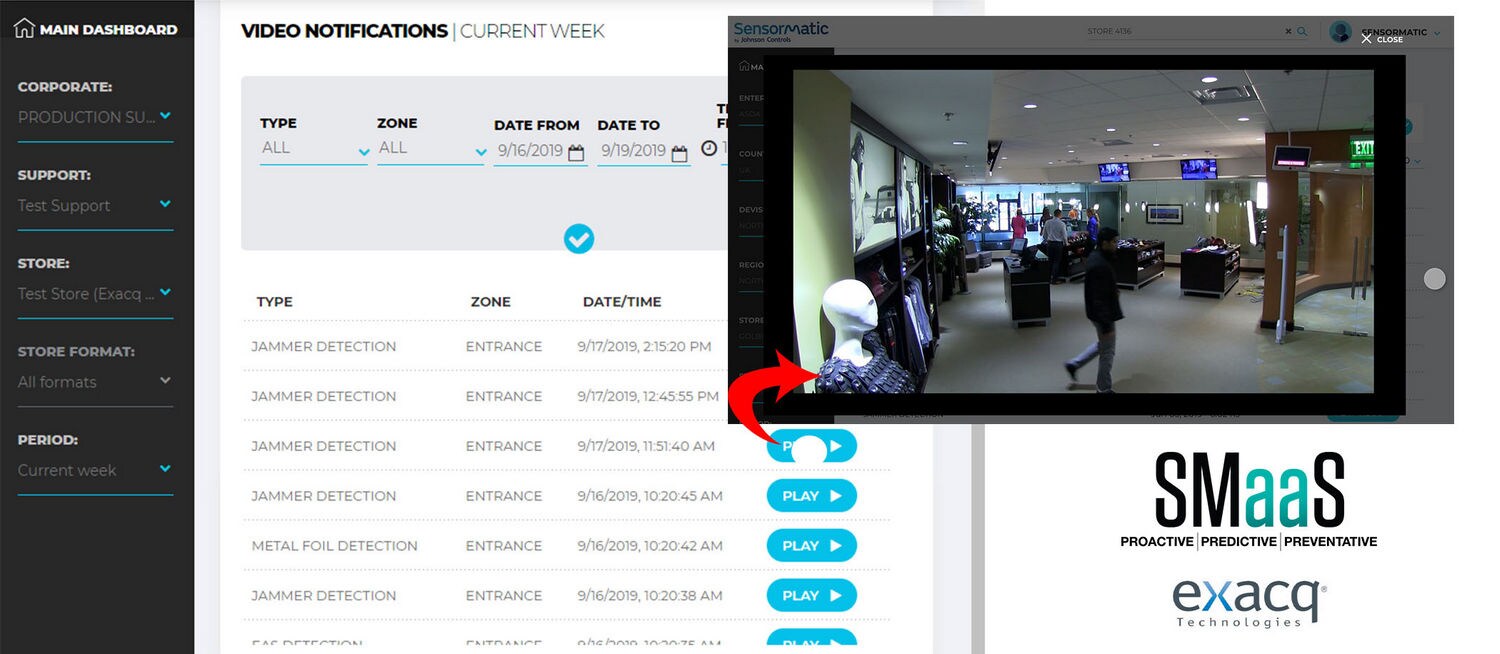Apply filters with the blue checkmark button
This screenshot has height=654, width=1500.
578,239
